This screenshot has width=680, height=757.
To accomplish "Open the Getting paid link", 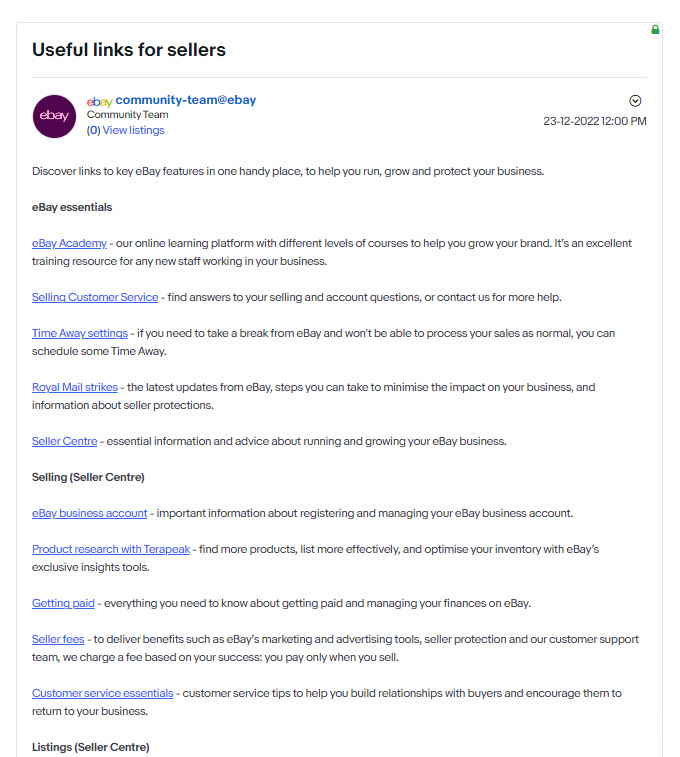I will pyautogui.click(x=63, y=603).
